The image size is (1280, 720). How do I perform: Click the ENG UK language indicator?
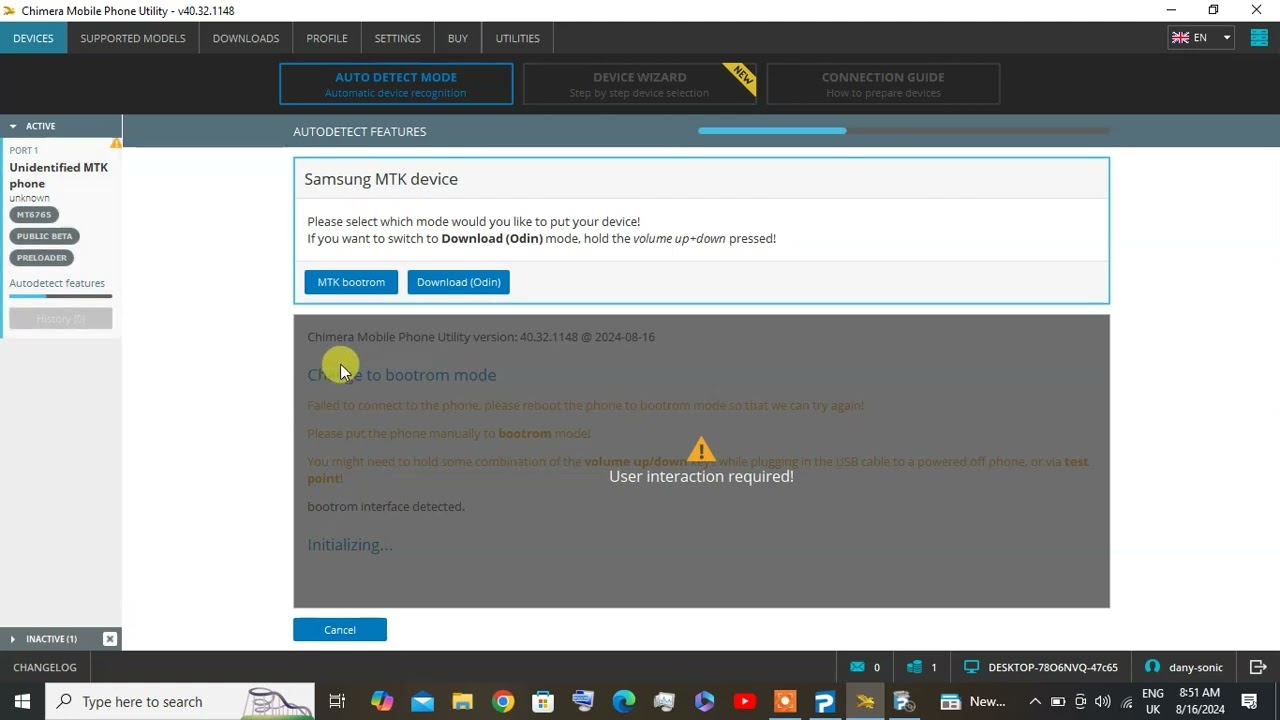click(x=1152, y=701)
